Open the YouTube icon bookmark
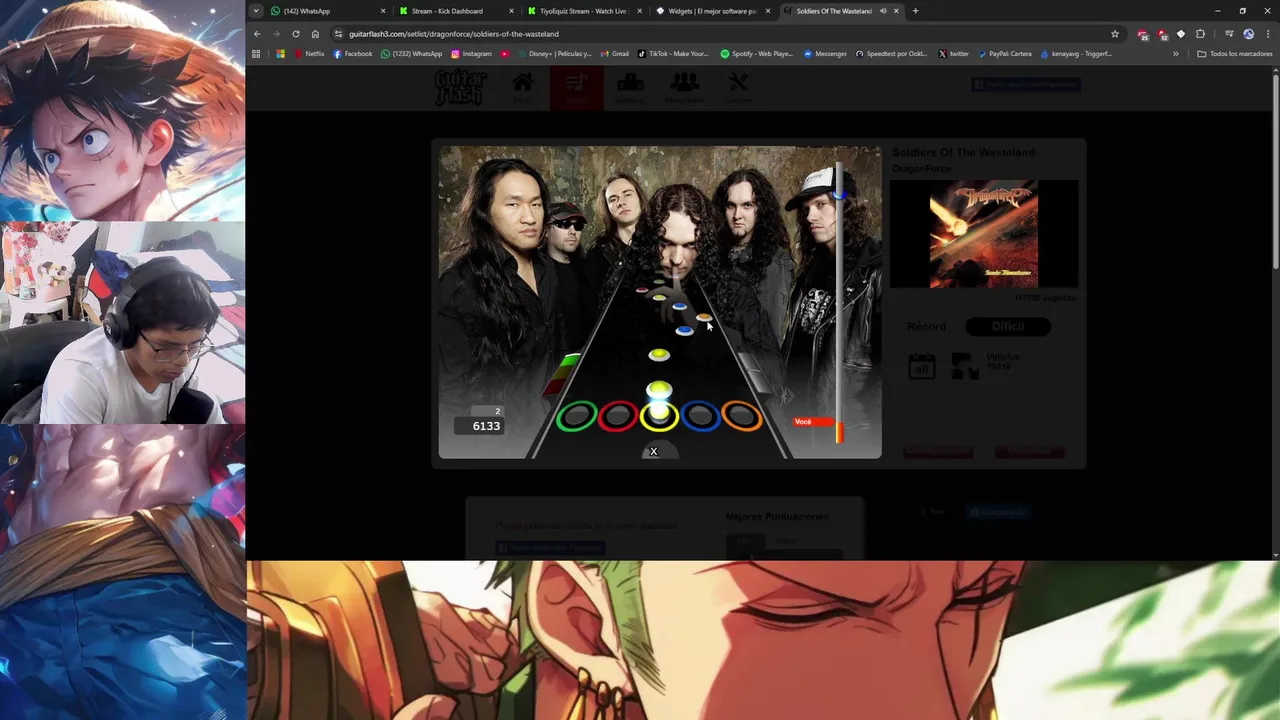The height and width of the screenshot is (720, 1280). pyautogui.click(x=505, y=54)
